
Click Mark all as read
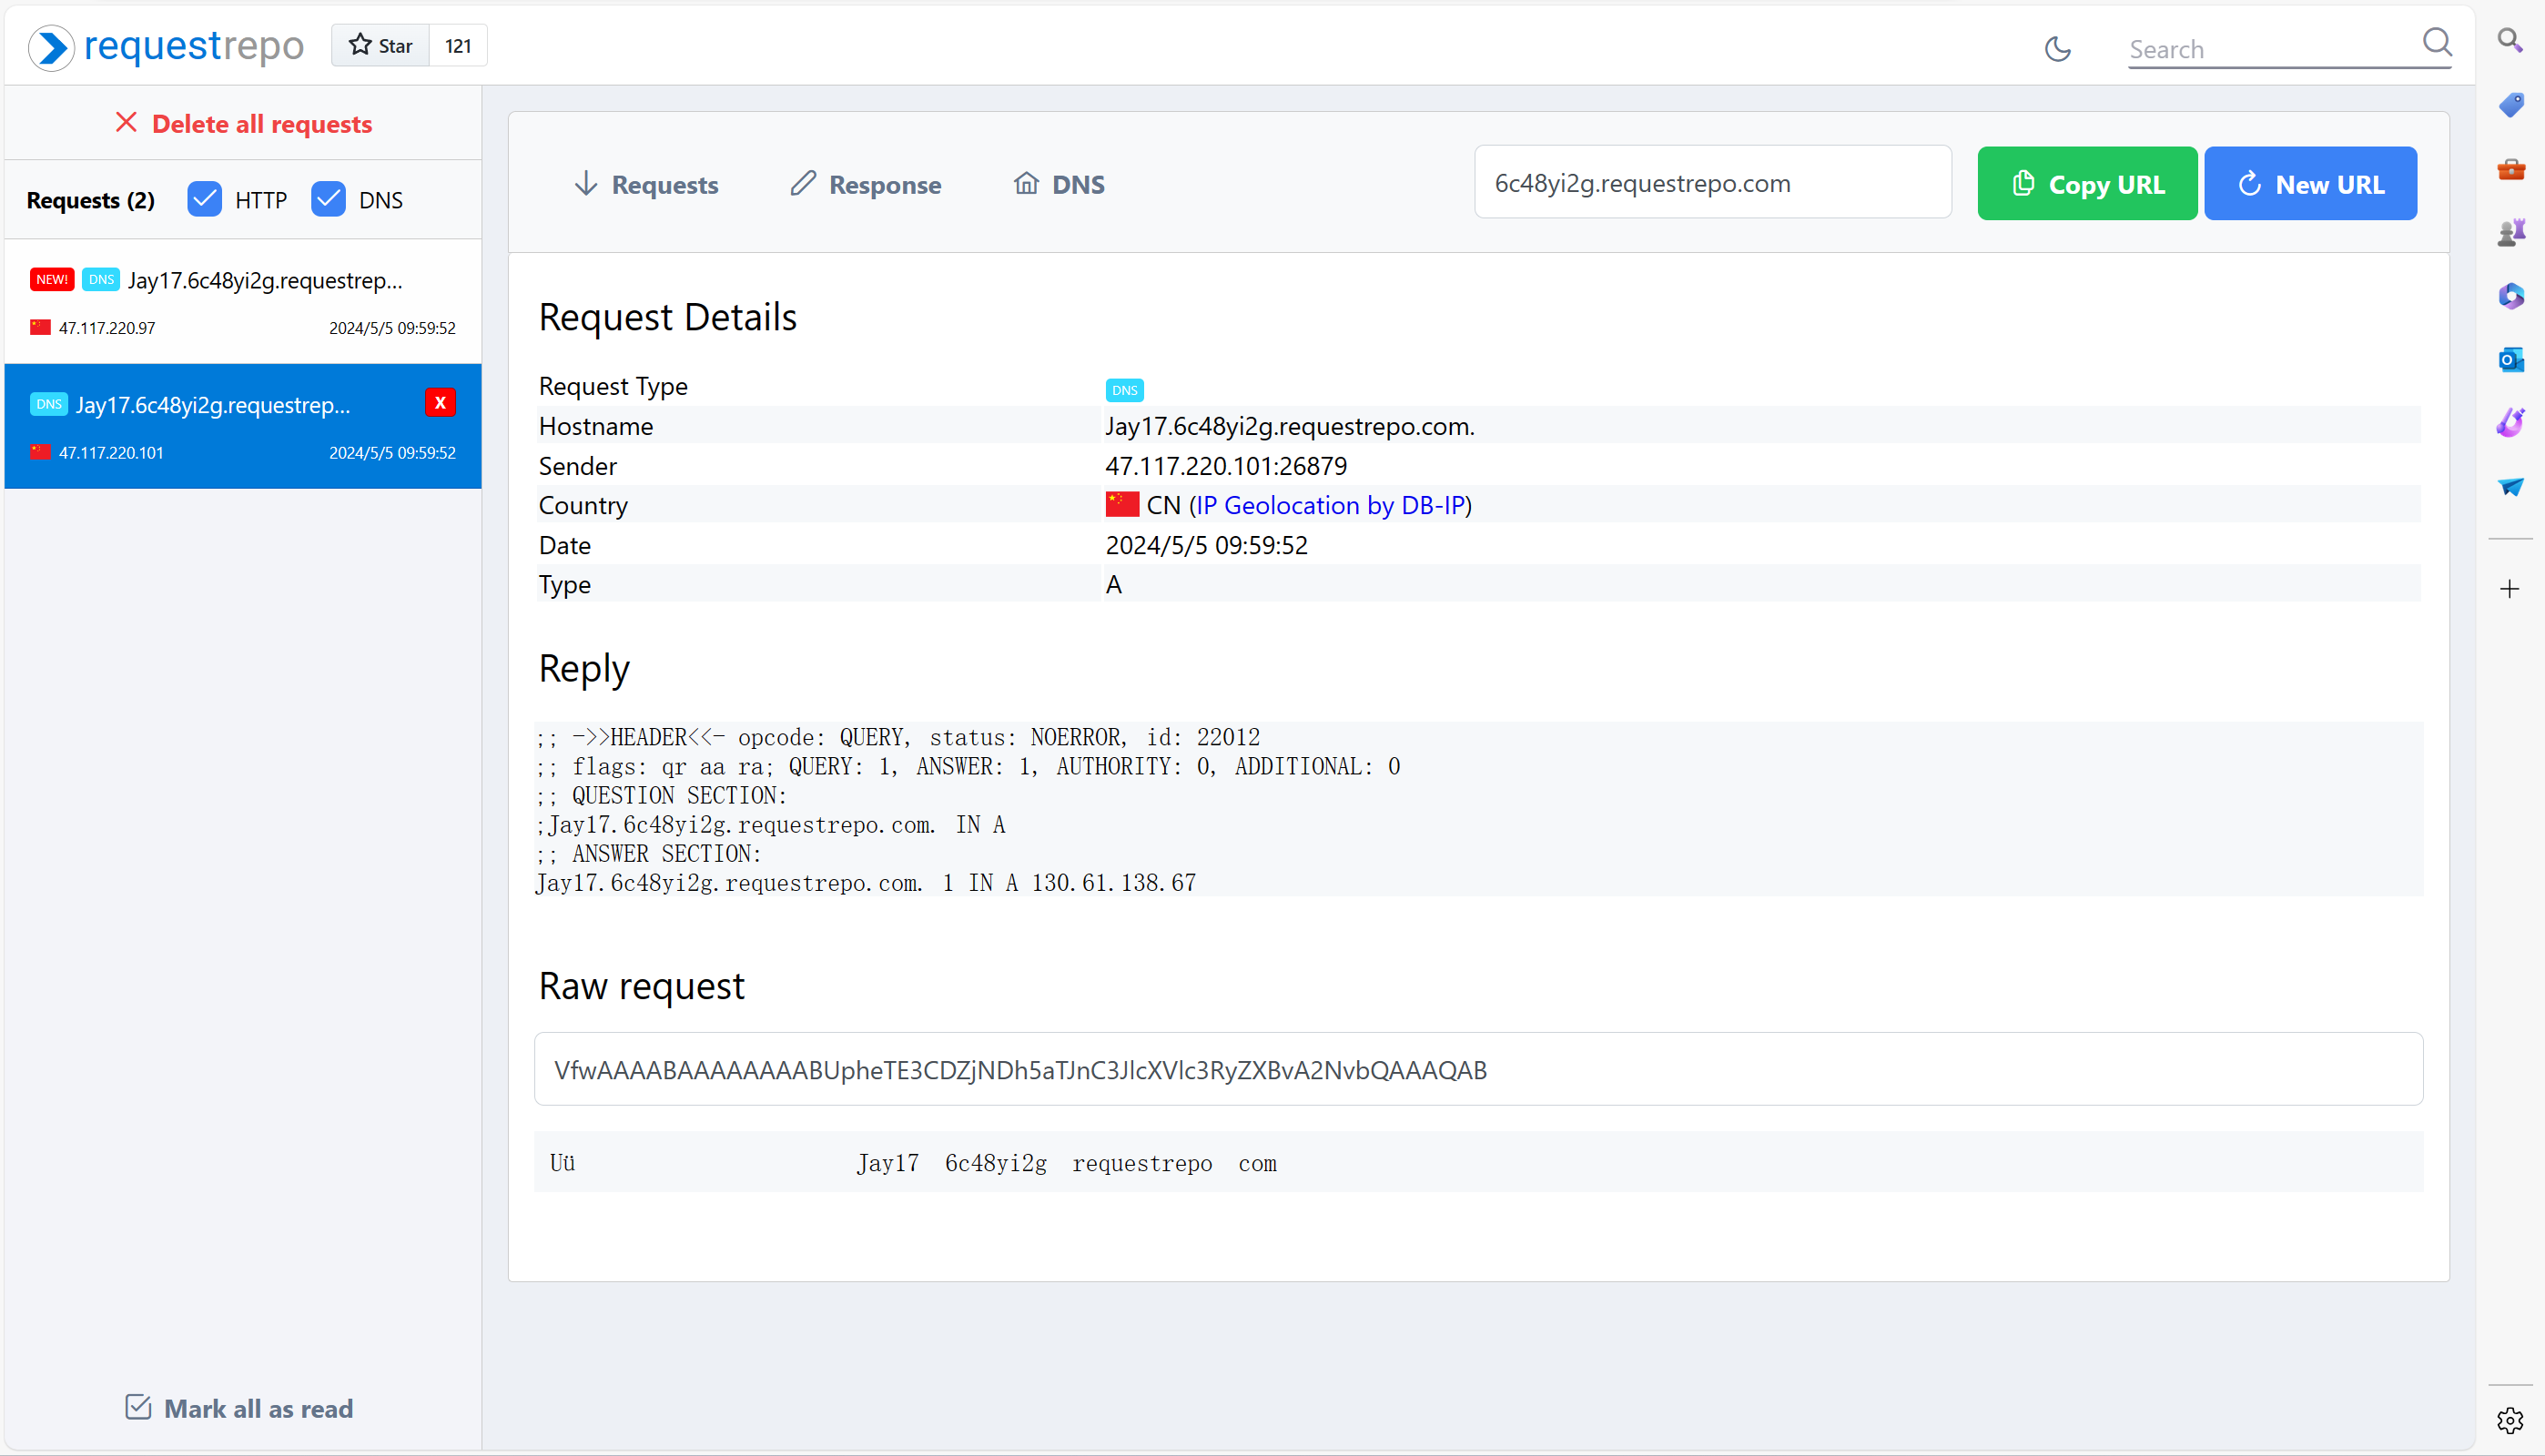click(239, 1408)
